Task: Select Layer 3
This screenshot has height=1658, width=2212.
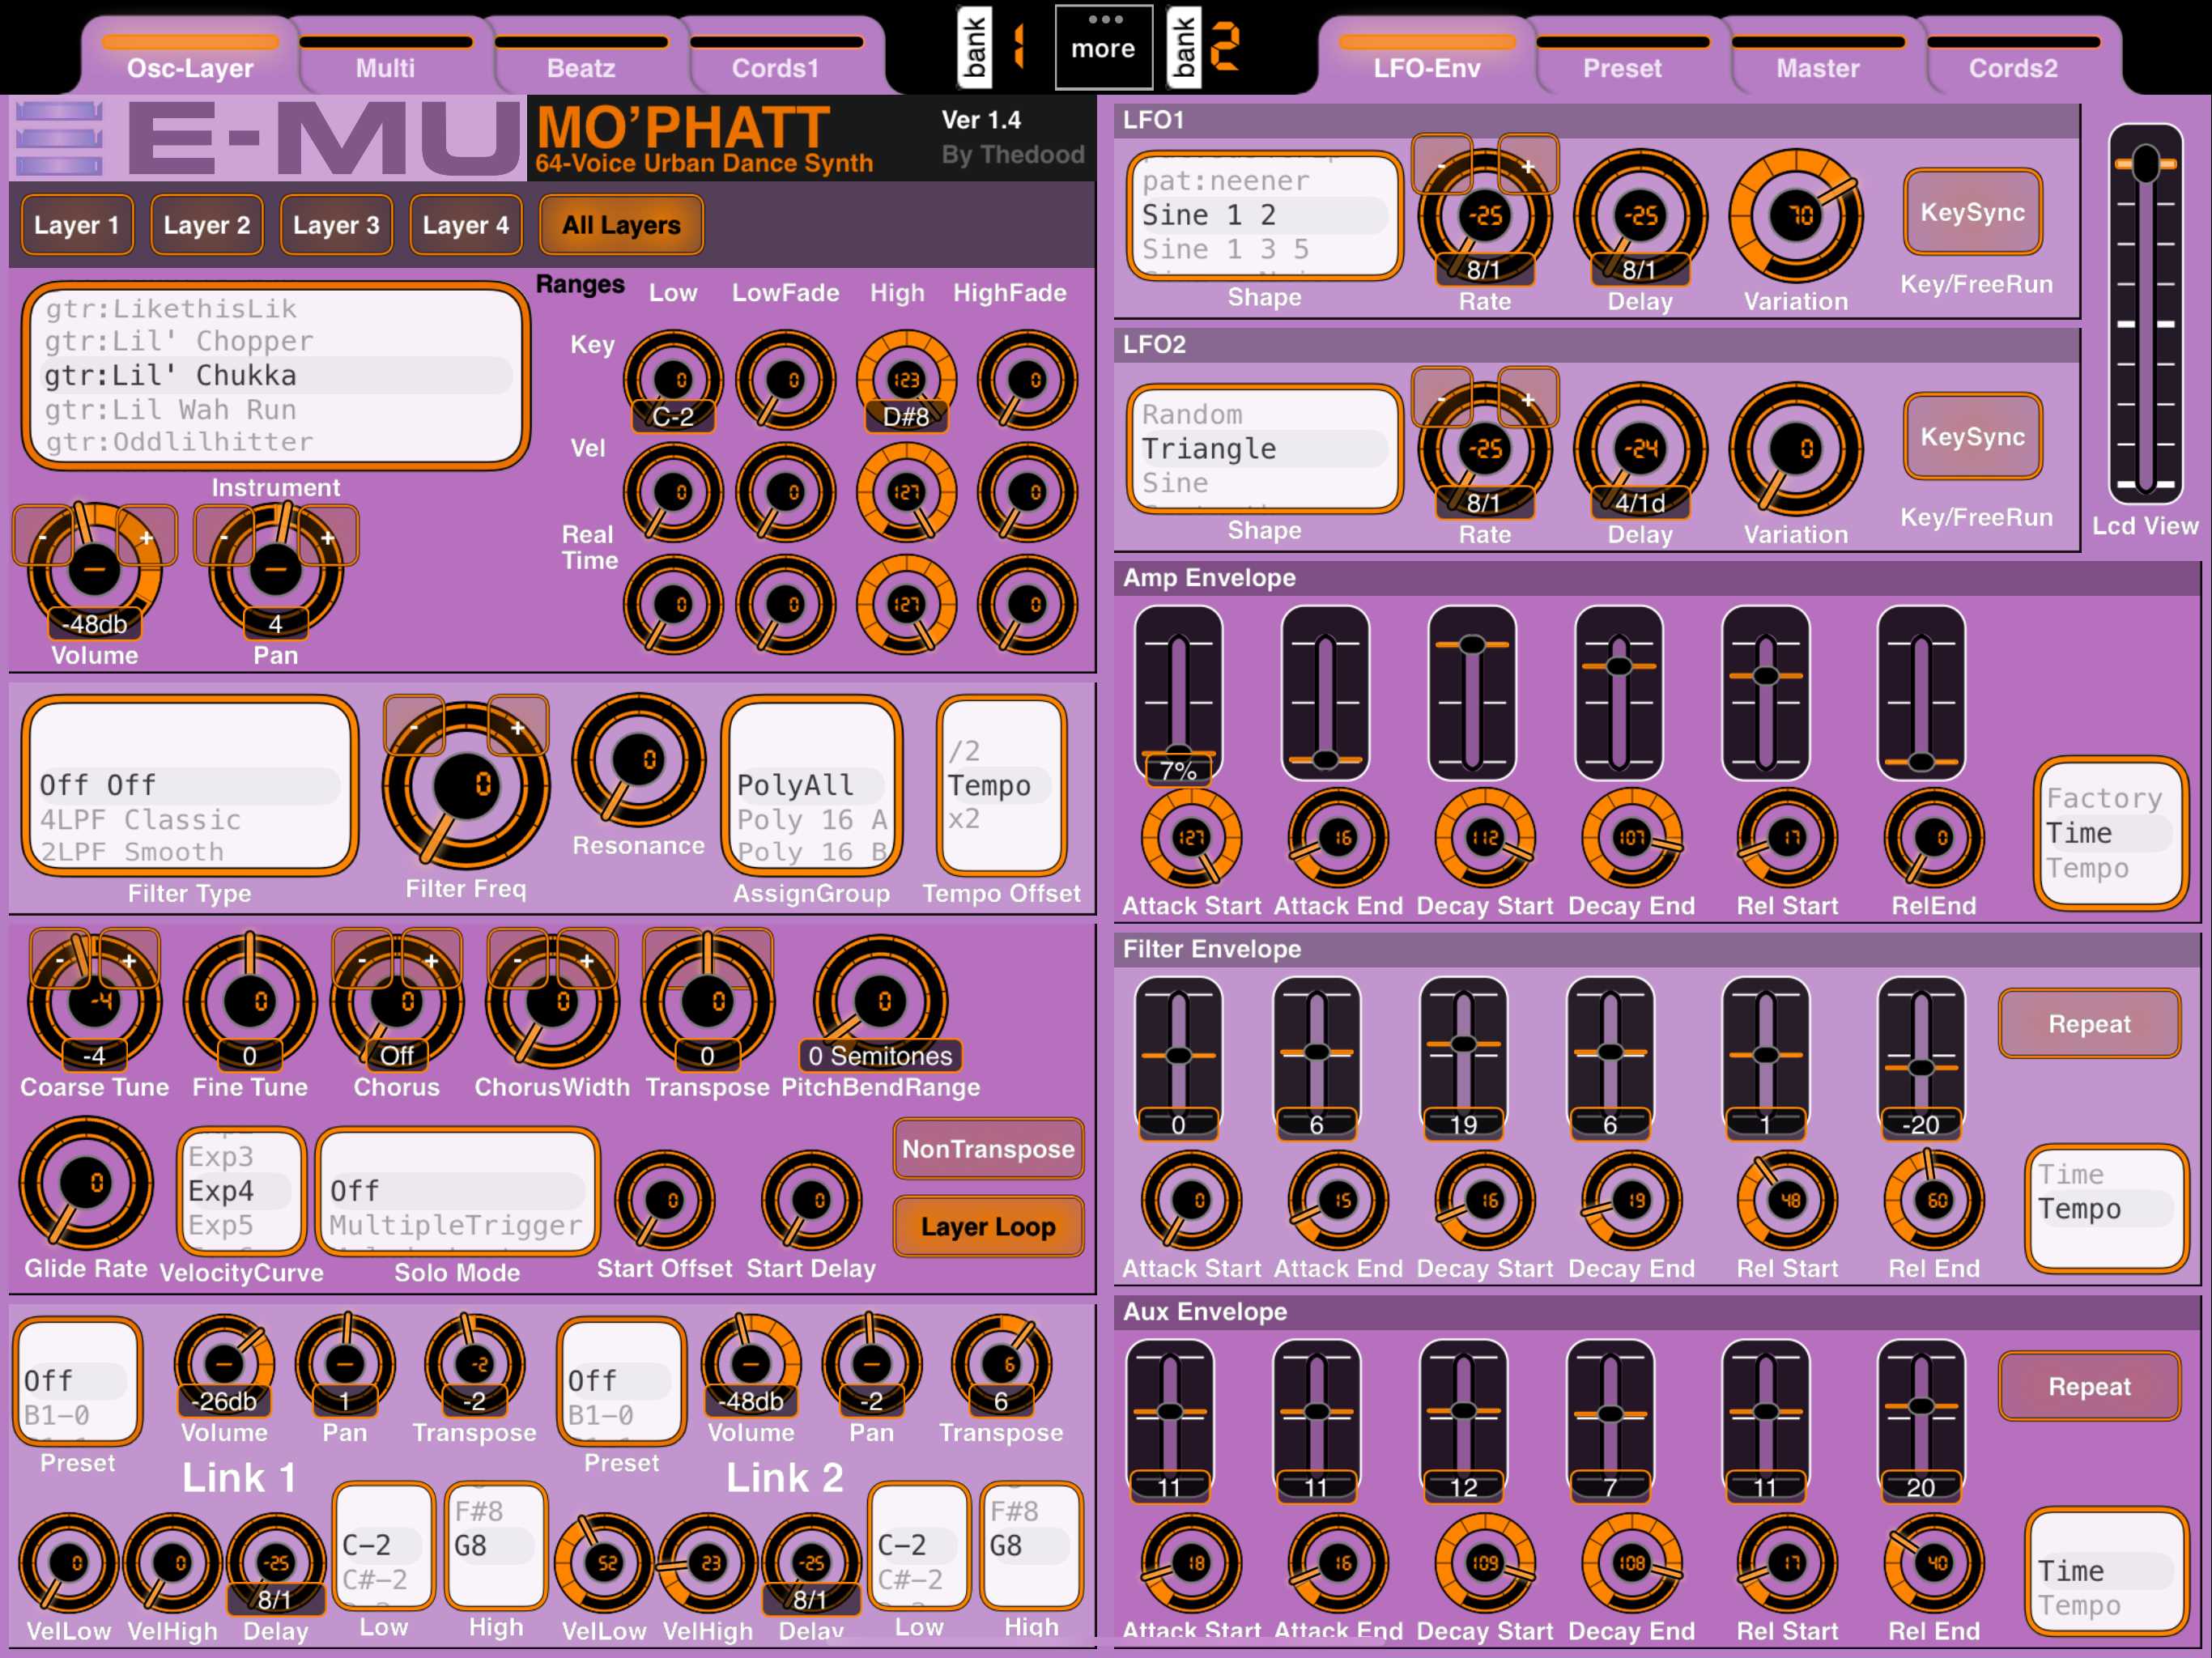Action: [336, 225]
